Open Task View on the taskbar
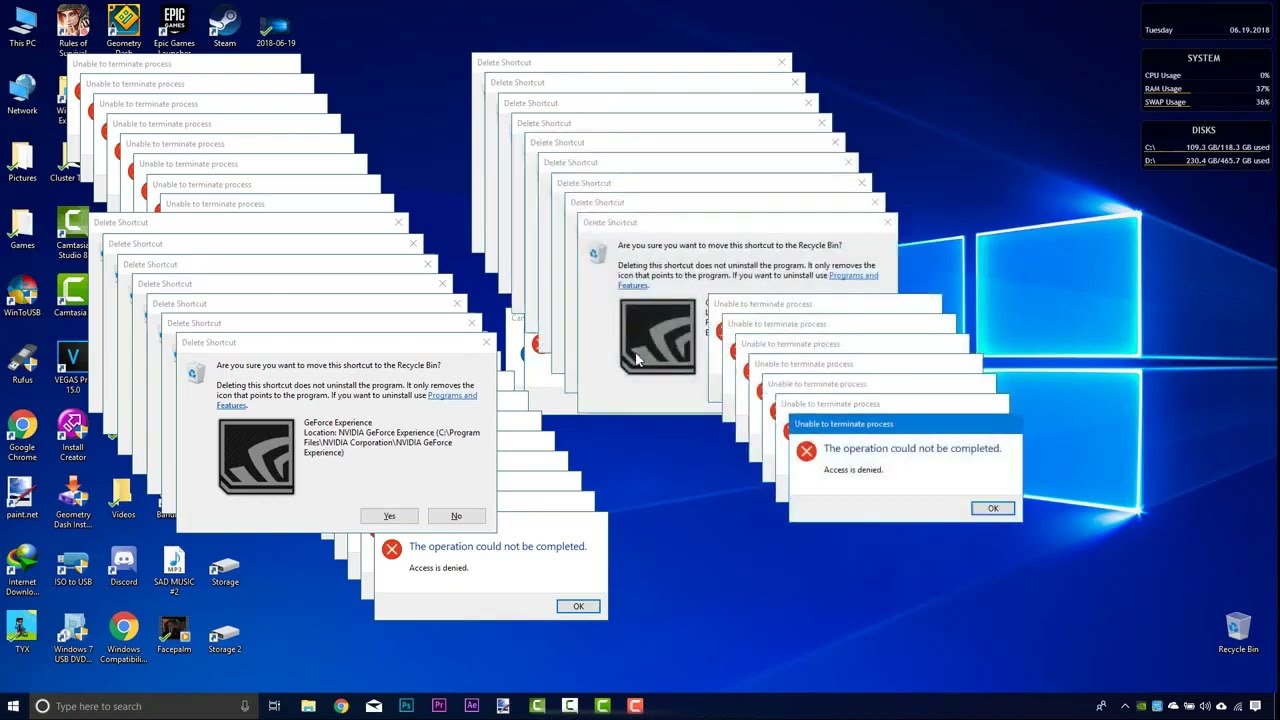The height and width of the screenshot is (720, 1280). 274,706
